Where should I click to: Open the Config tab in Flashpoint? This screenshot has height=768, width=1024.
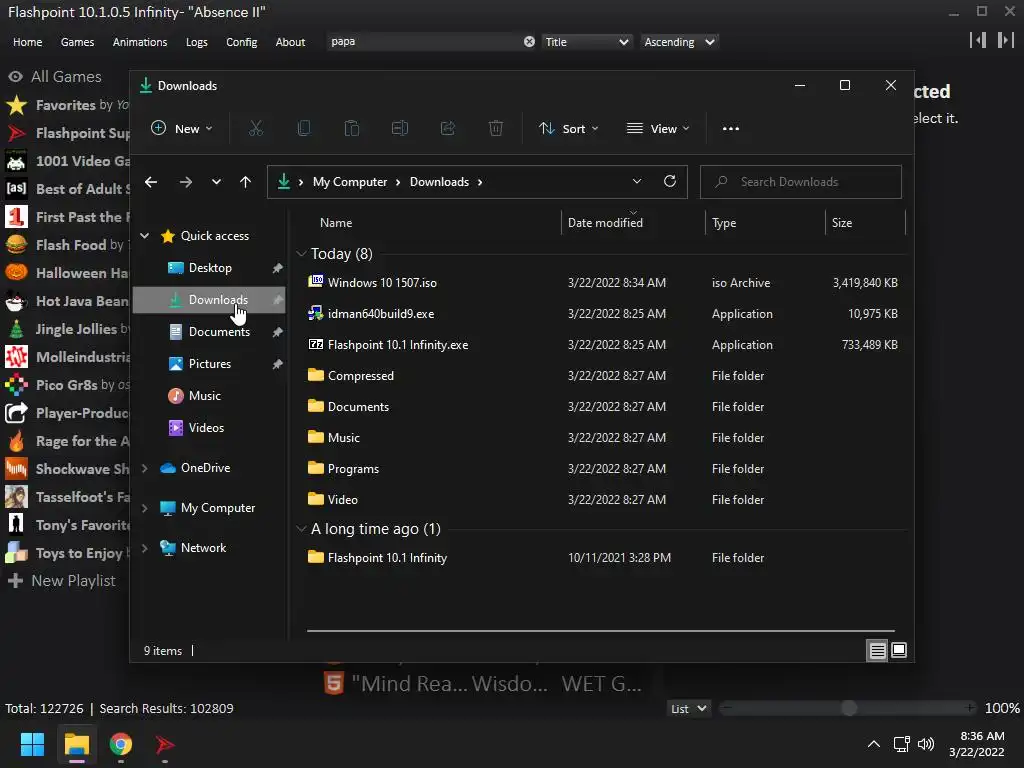tap(242, 42)
